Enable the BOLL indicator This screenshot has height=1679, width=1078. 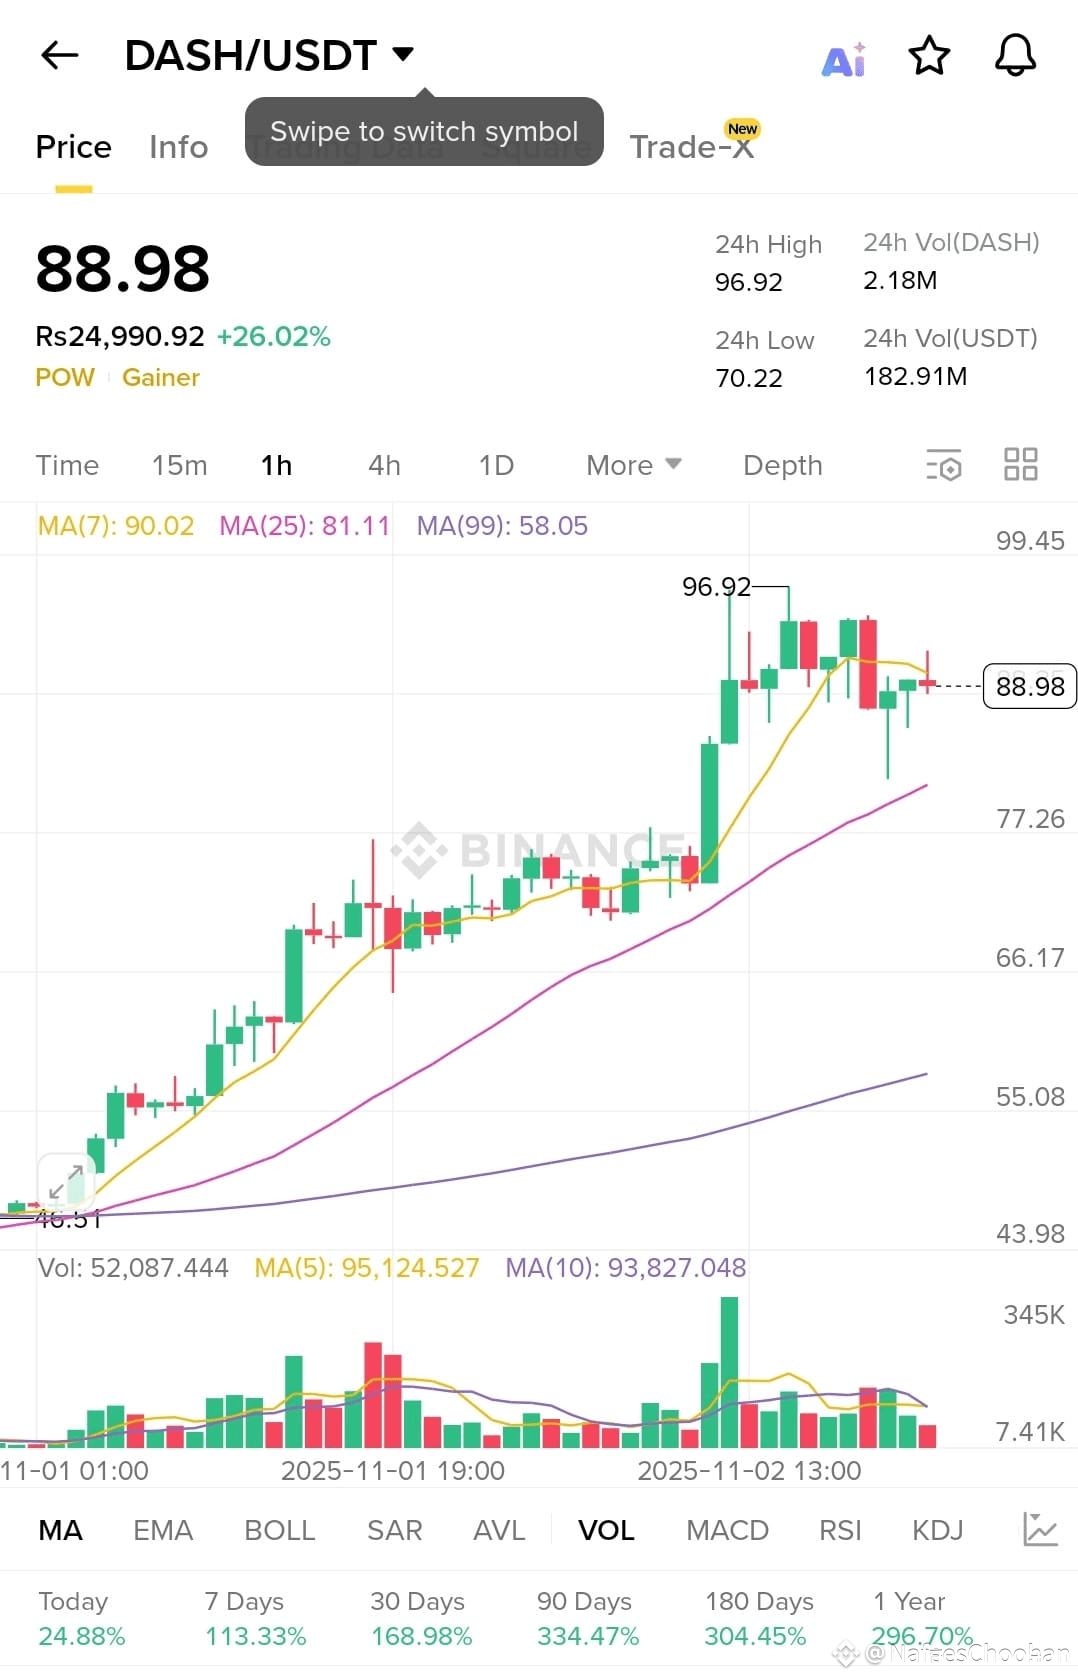280,1530
